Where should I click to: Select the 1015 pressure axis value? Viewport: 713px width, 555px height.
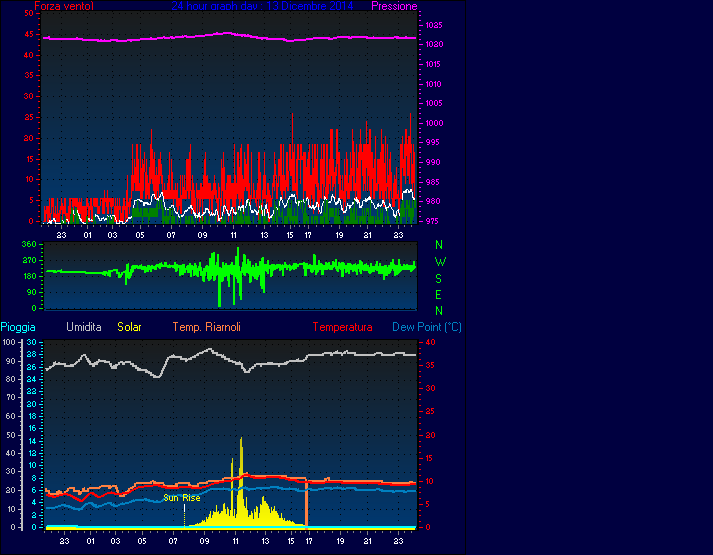(x=434, y=64)
